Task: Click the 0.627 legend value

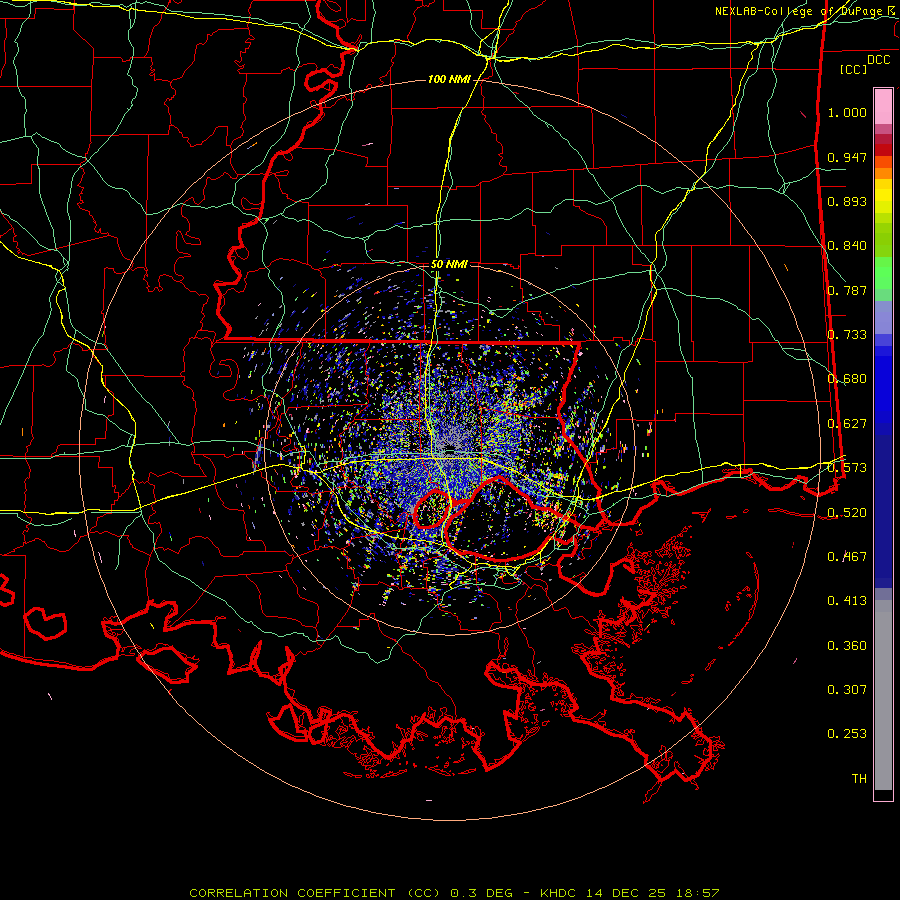Action: (x=847, y=424)
